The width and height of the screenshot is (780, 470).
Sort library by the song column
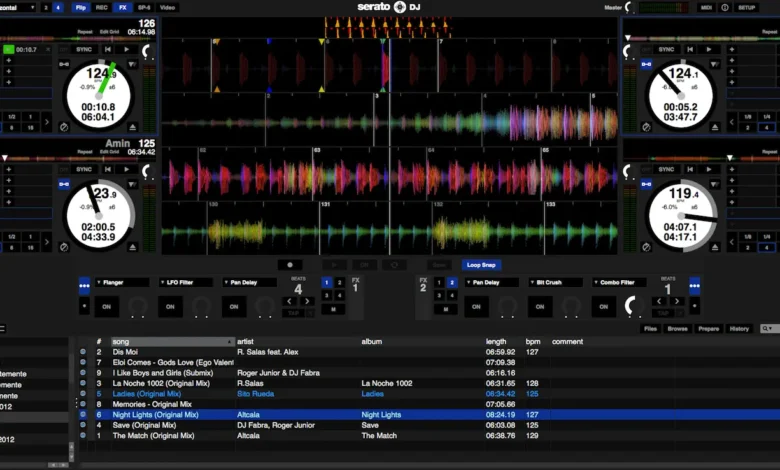173,342
